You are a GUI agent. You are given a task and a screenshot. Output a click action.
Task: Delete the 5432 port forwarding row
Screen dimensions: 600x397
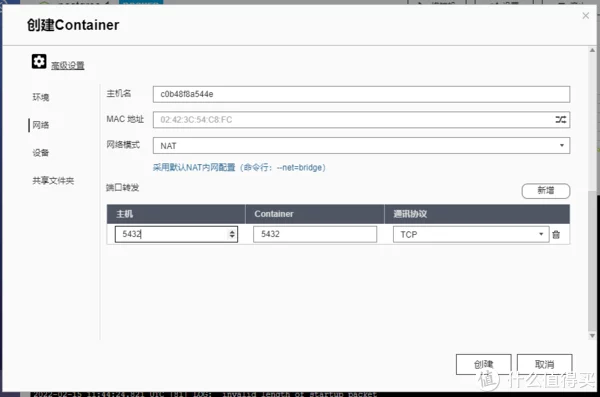[x=556, y=234]
